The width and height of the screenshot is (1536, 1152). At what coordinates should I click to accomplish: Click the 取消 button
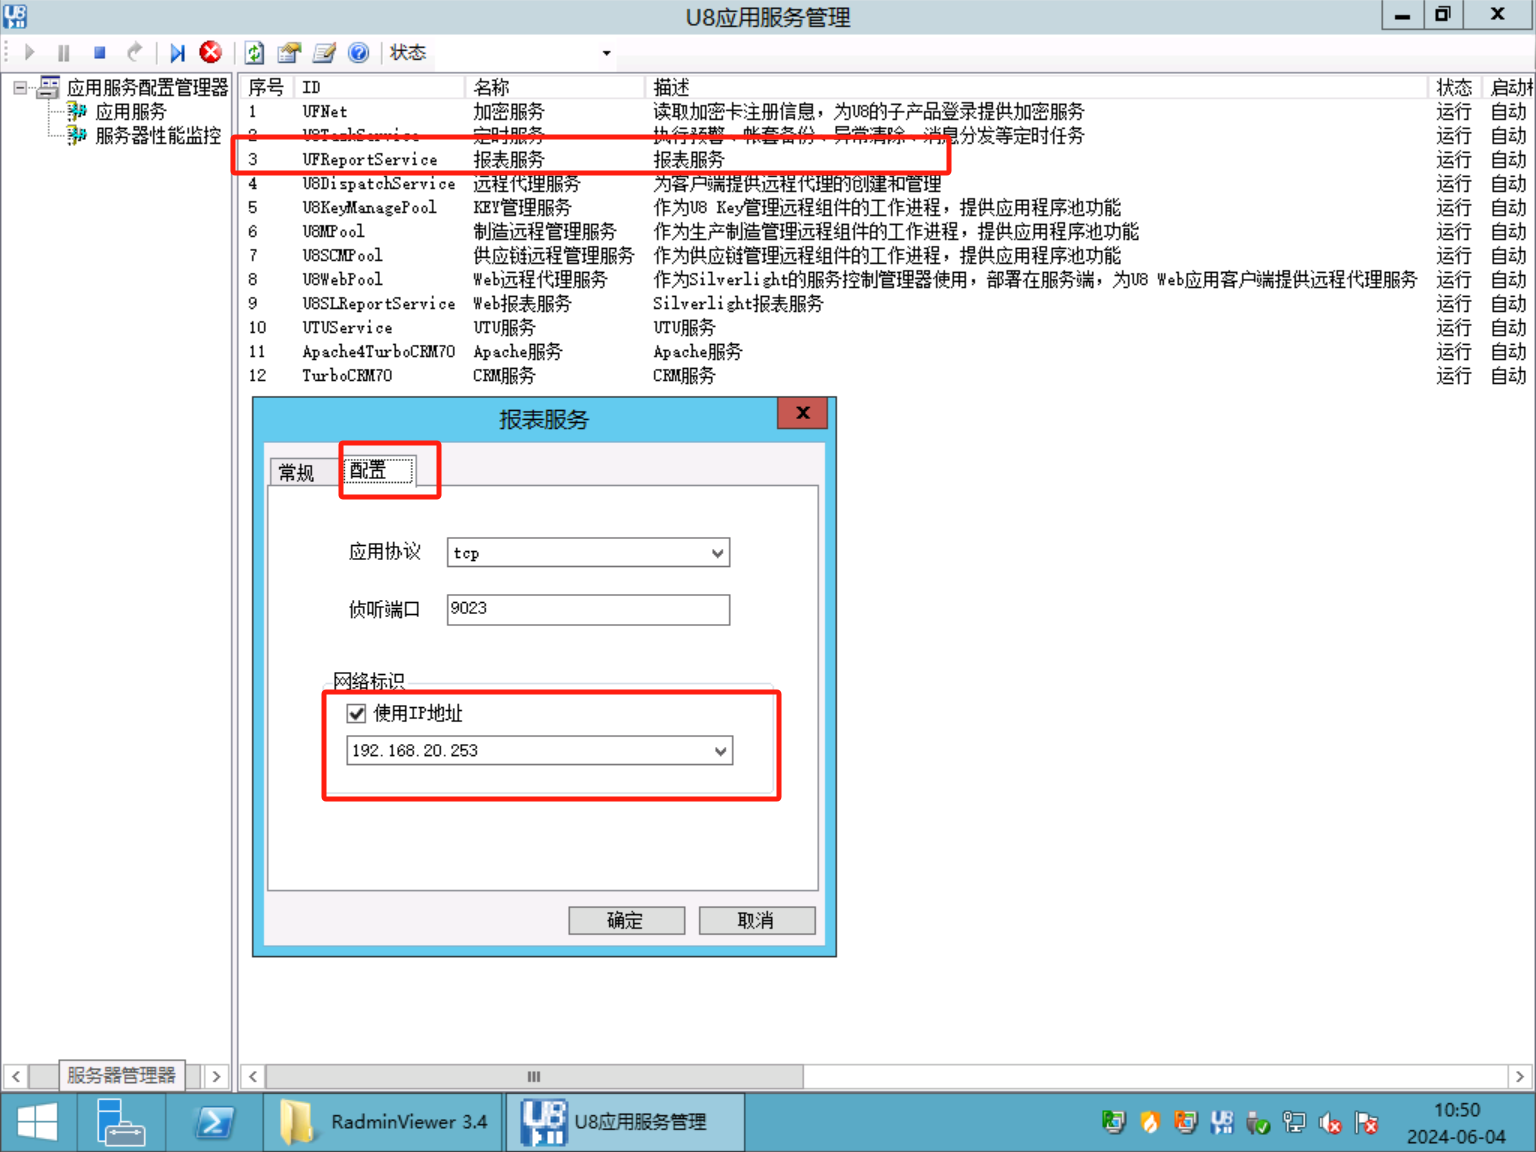coord(756,920)
